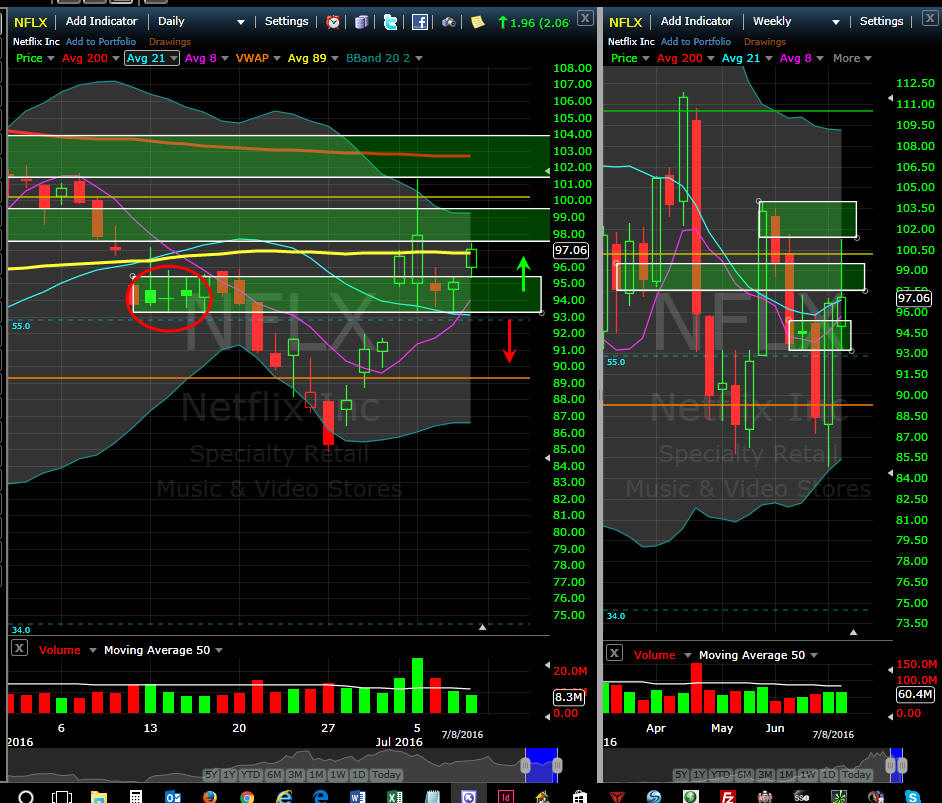This screenshot has width=942, height=803.
Task: Open Notepad icon in the taskbar
Action: coord(432,796)
